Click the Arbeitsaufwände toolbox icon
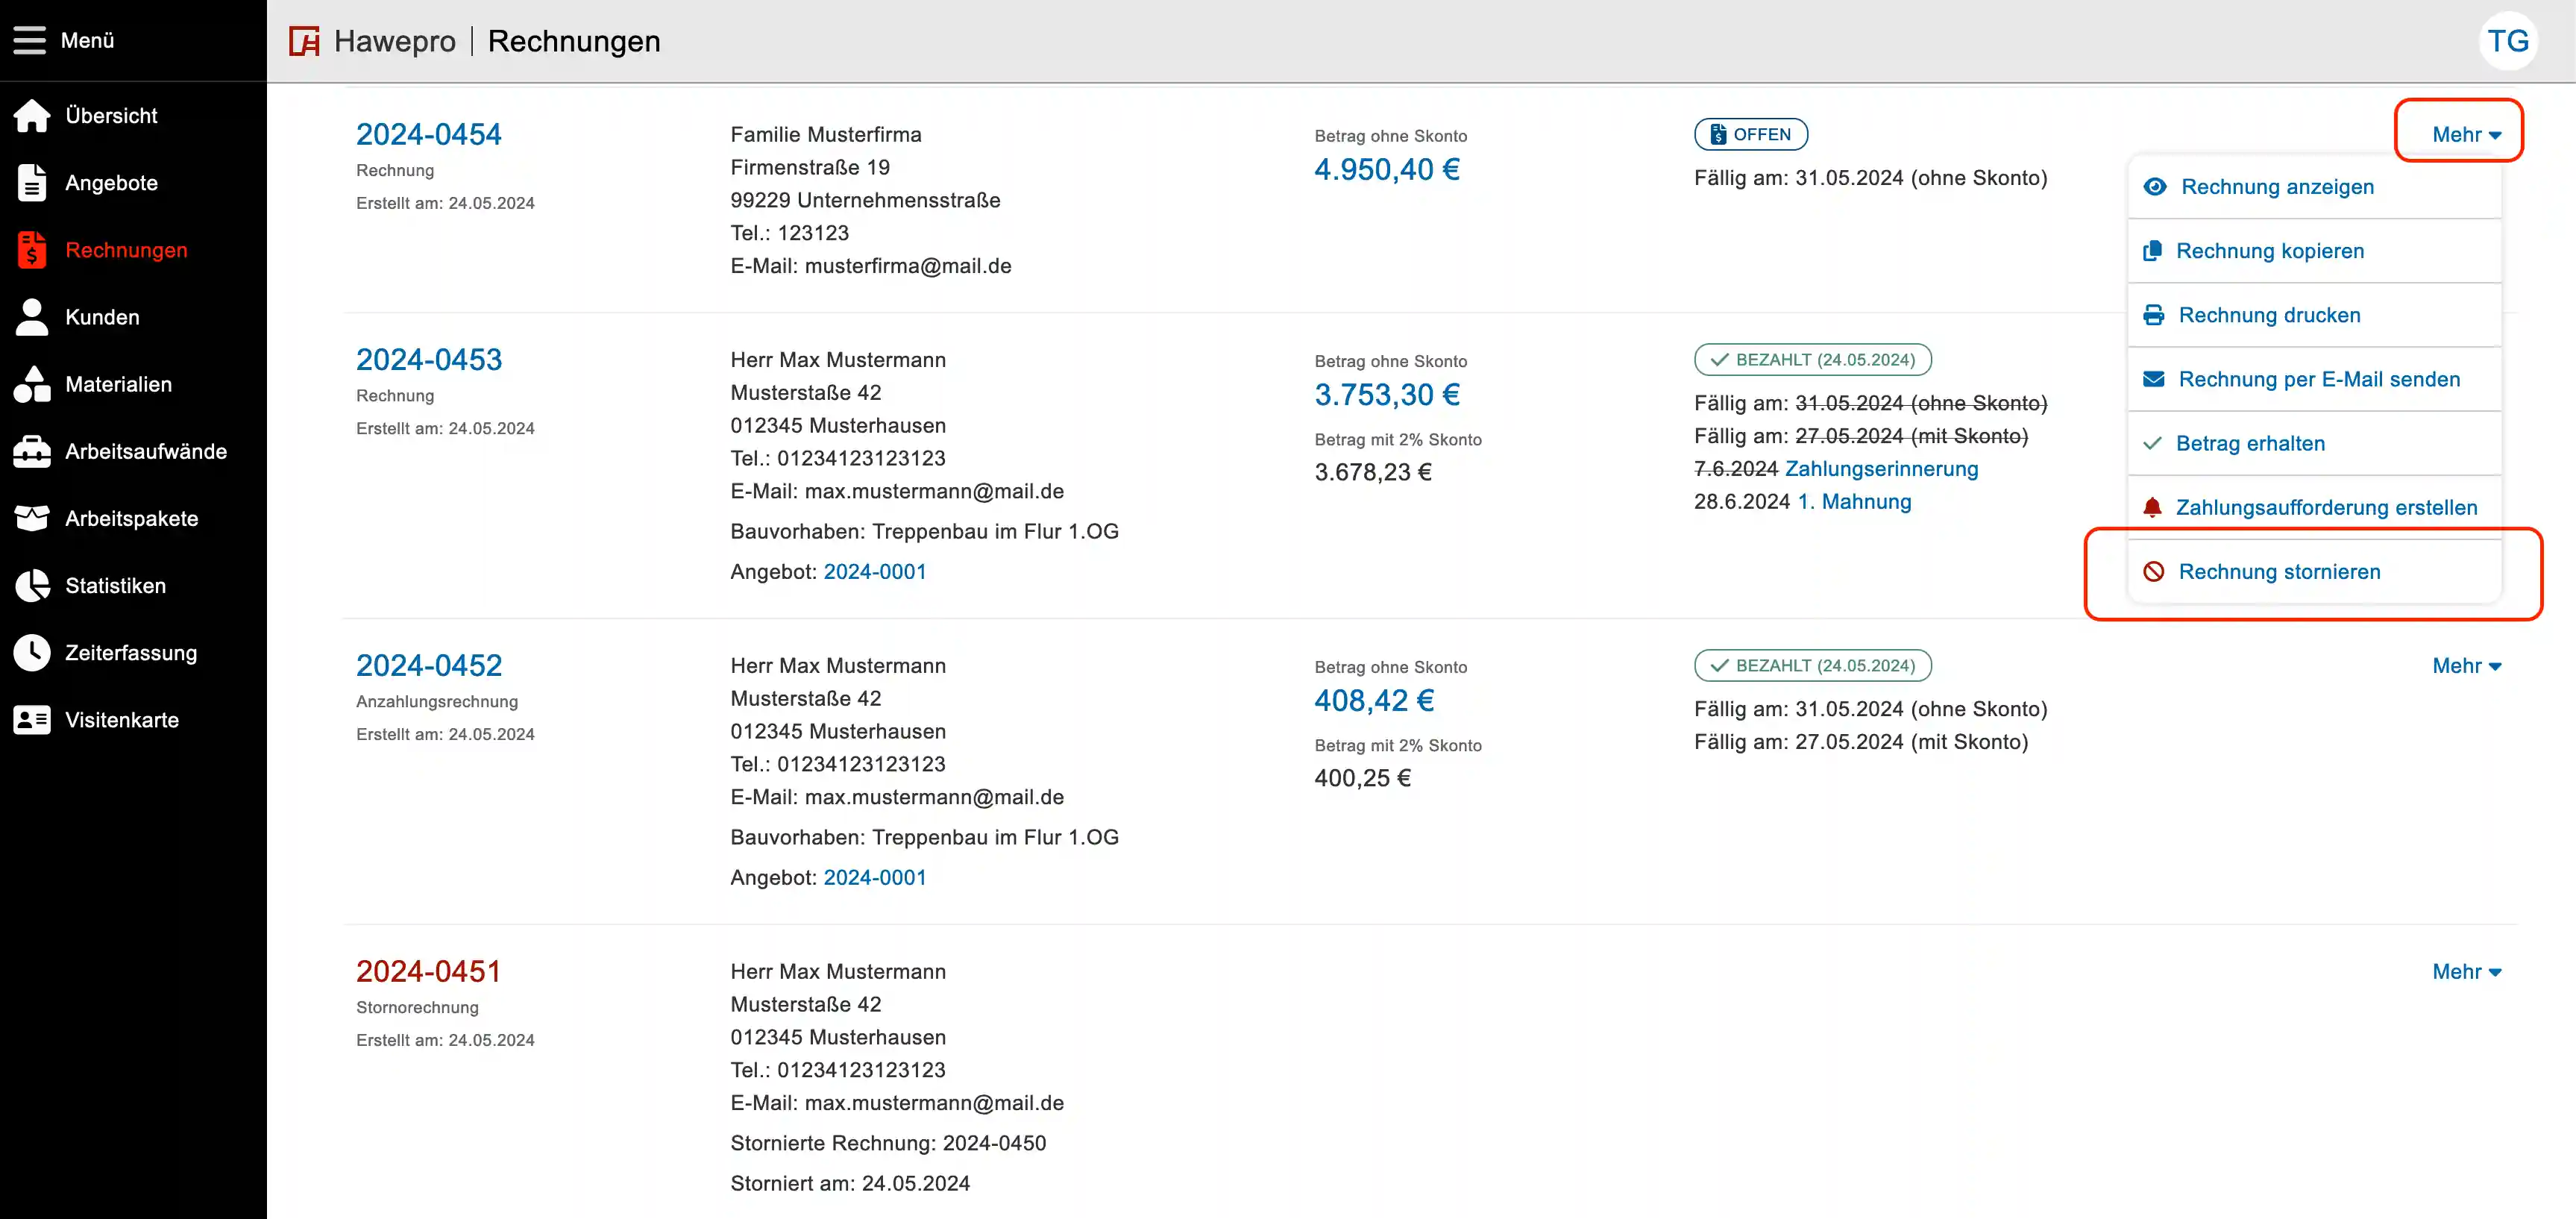The height and width of the screenshot is (1219, 2576). [x=32, y=451]
